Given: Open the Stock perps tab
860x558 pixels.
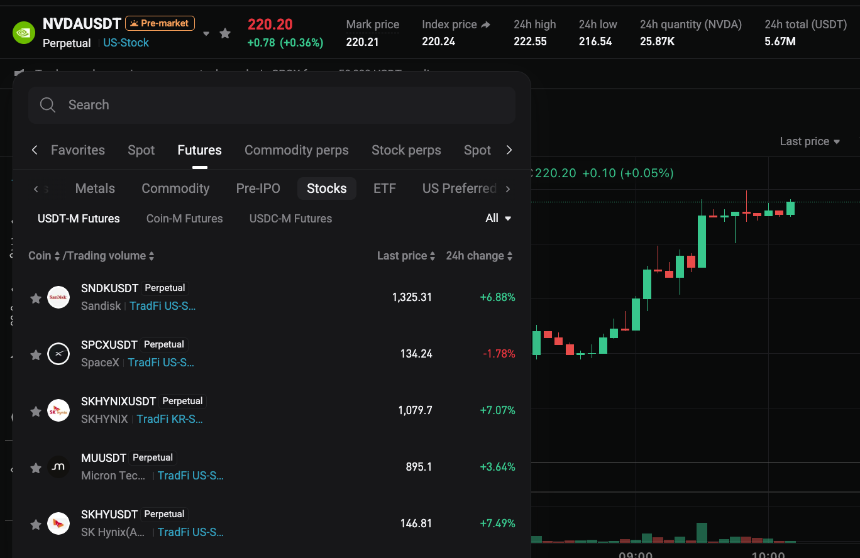Looking at the screenshot, I should (406, 150).
